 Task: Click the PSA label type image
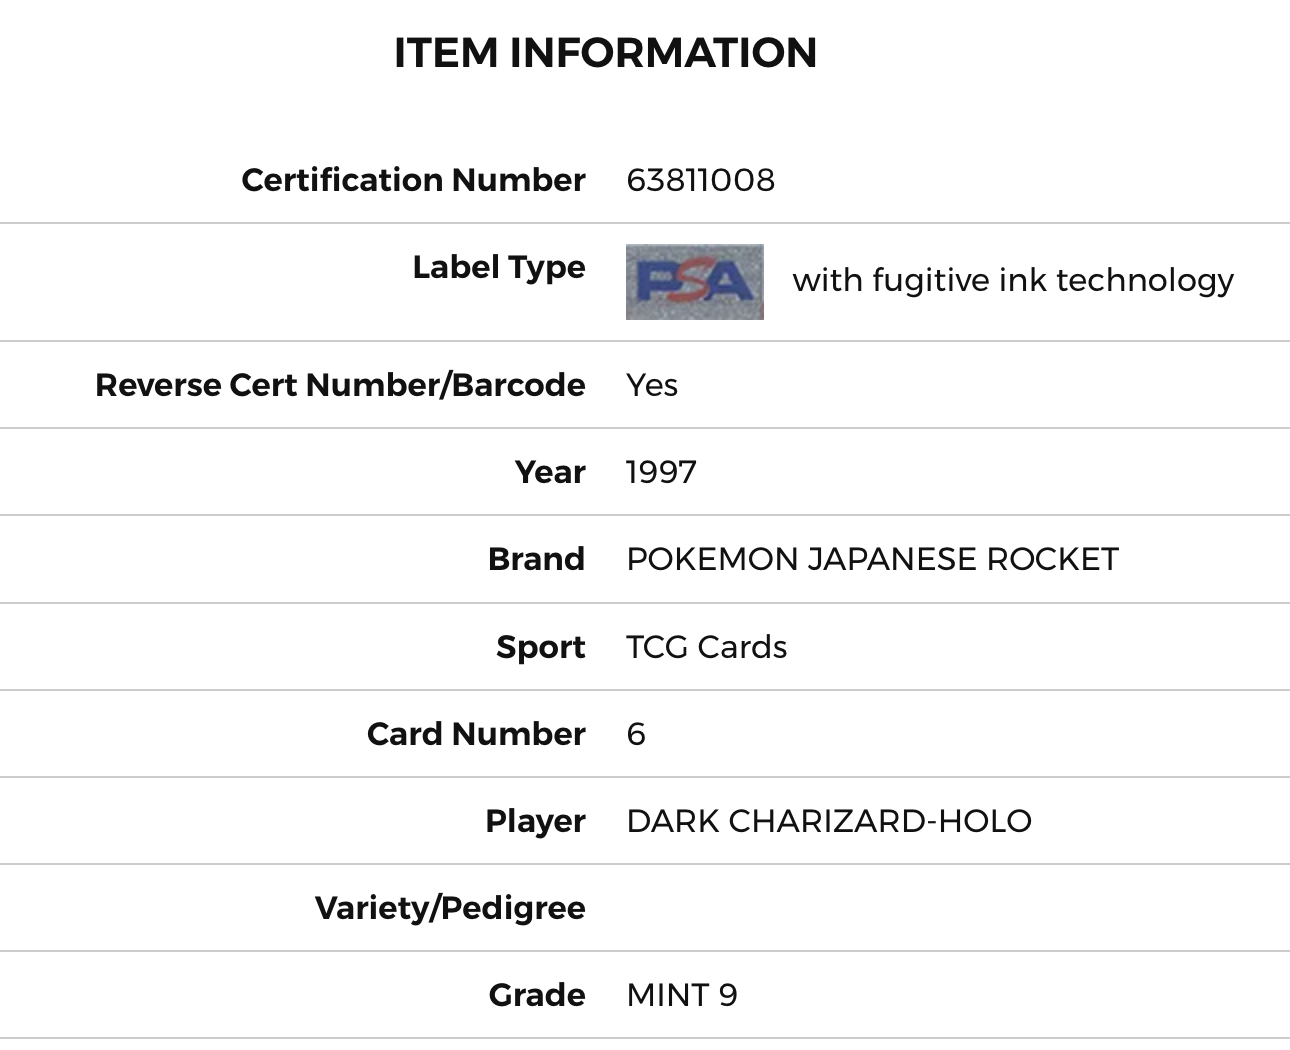[694, 282]
